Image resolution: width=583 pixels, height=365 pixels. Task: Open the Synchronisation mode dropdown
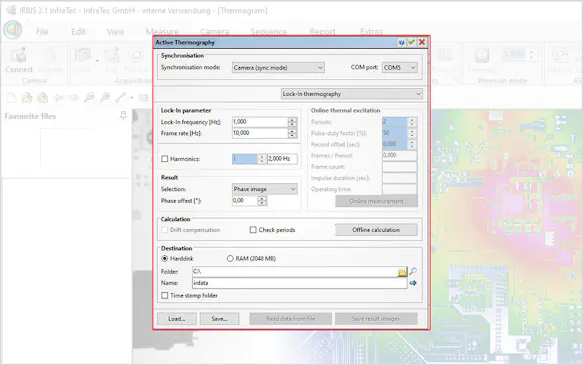[x=278, y=68]
